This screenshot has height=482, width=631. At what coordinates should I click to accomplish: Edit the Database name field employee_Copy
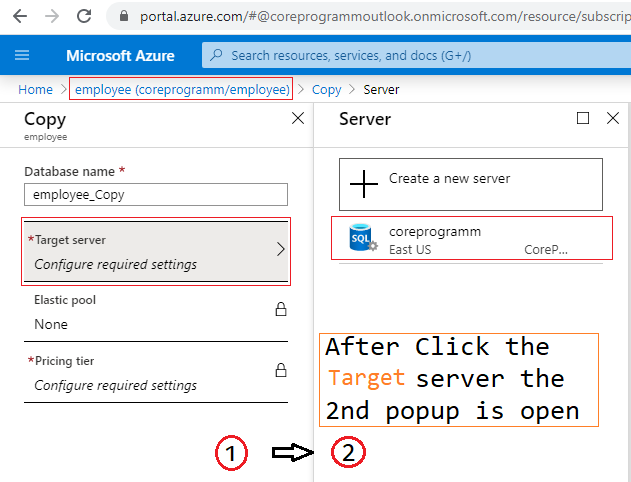[156, 195]
